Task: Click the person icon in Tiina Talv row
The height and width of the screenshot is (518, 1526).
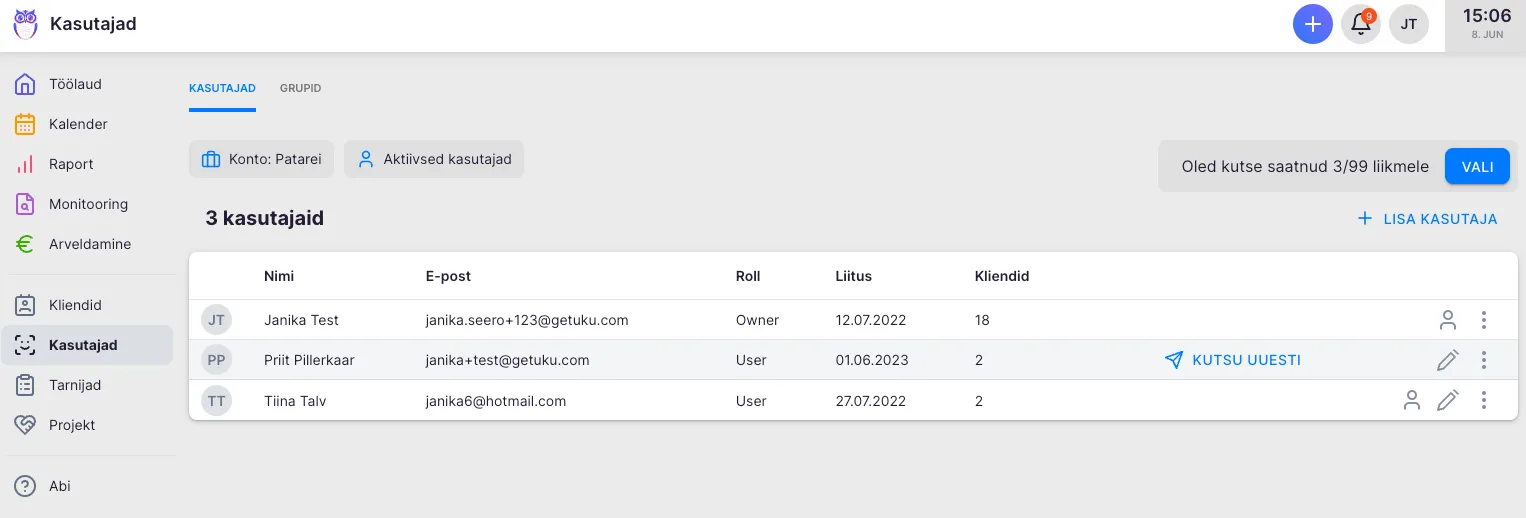Action: pos(1411,401)
